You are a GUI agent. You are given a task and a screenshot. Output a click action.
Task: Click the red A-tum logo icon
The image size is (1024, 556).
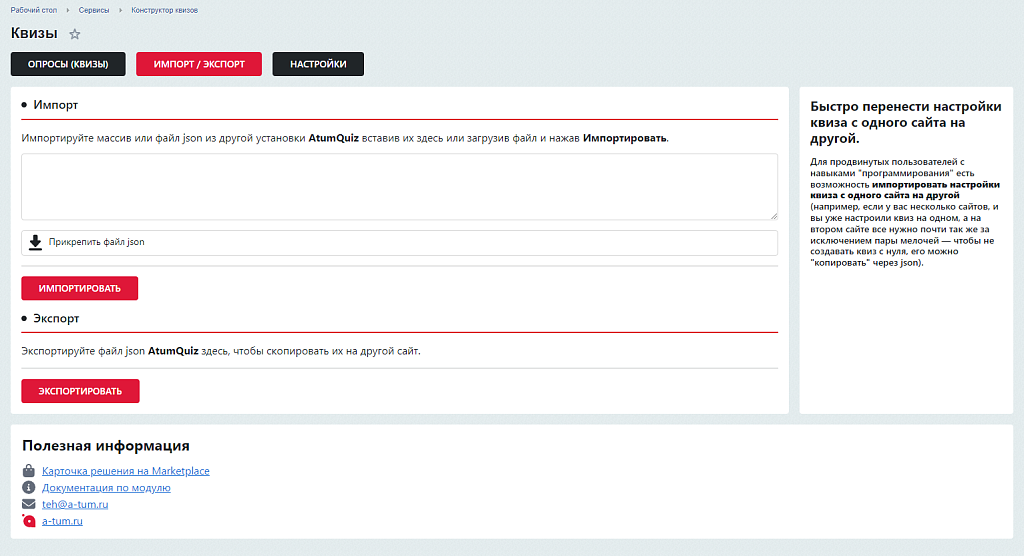29,521
